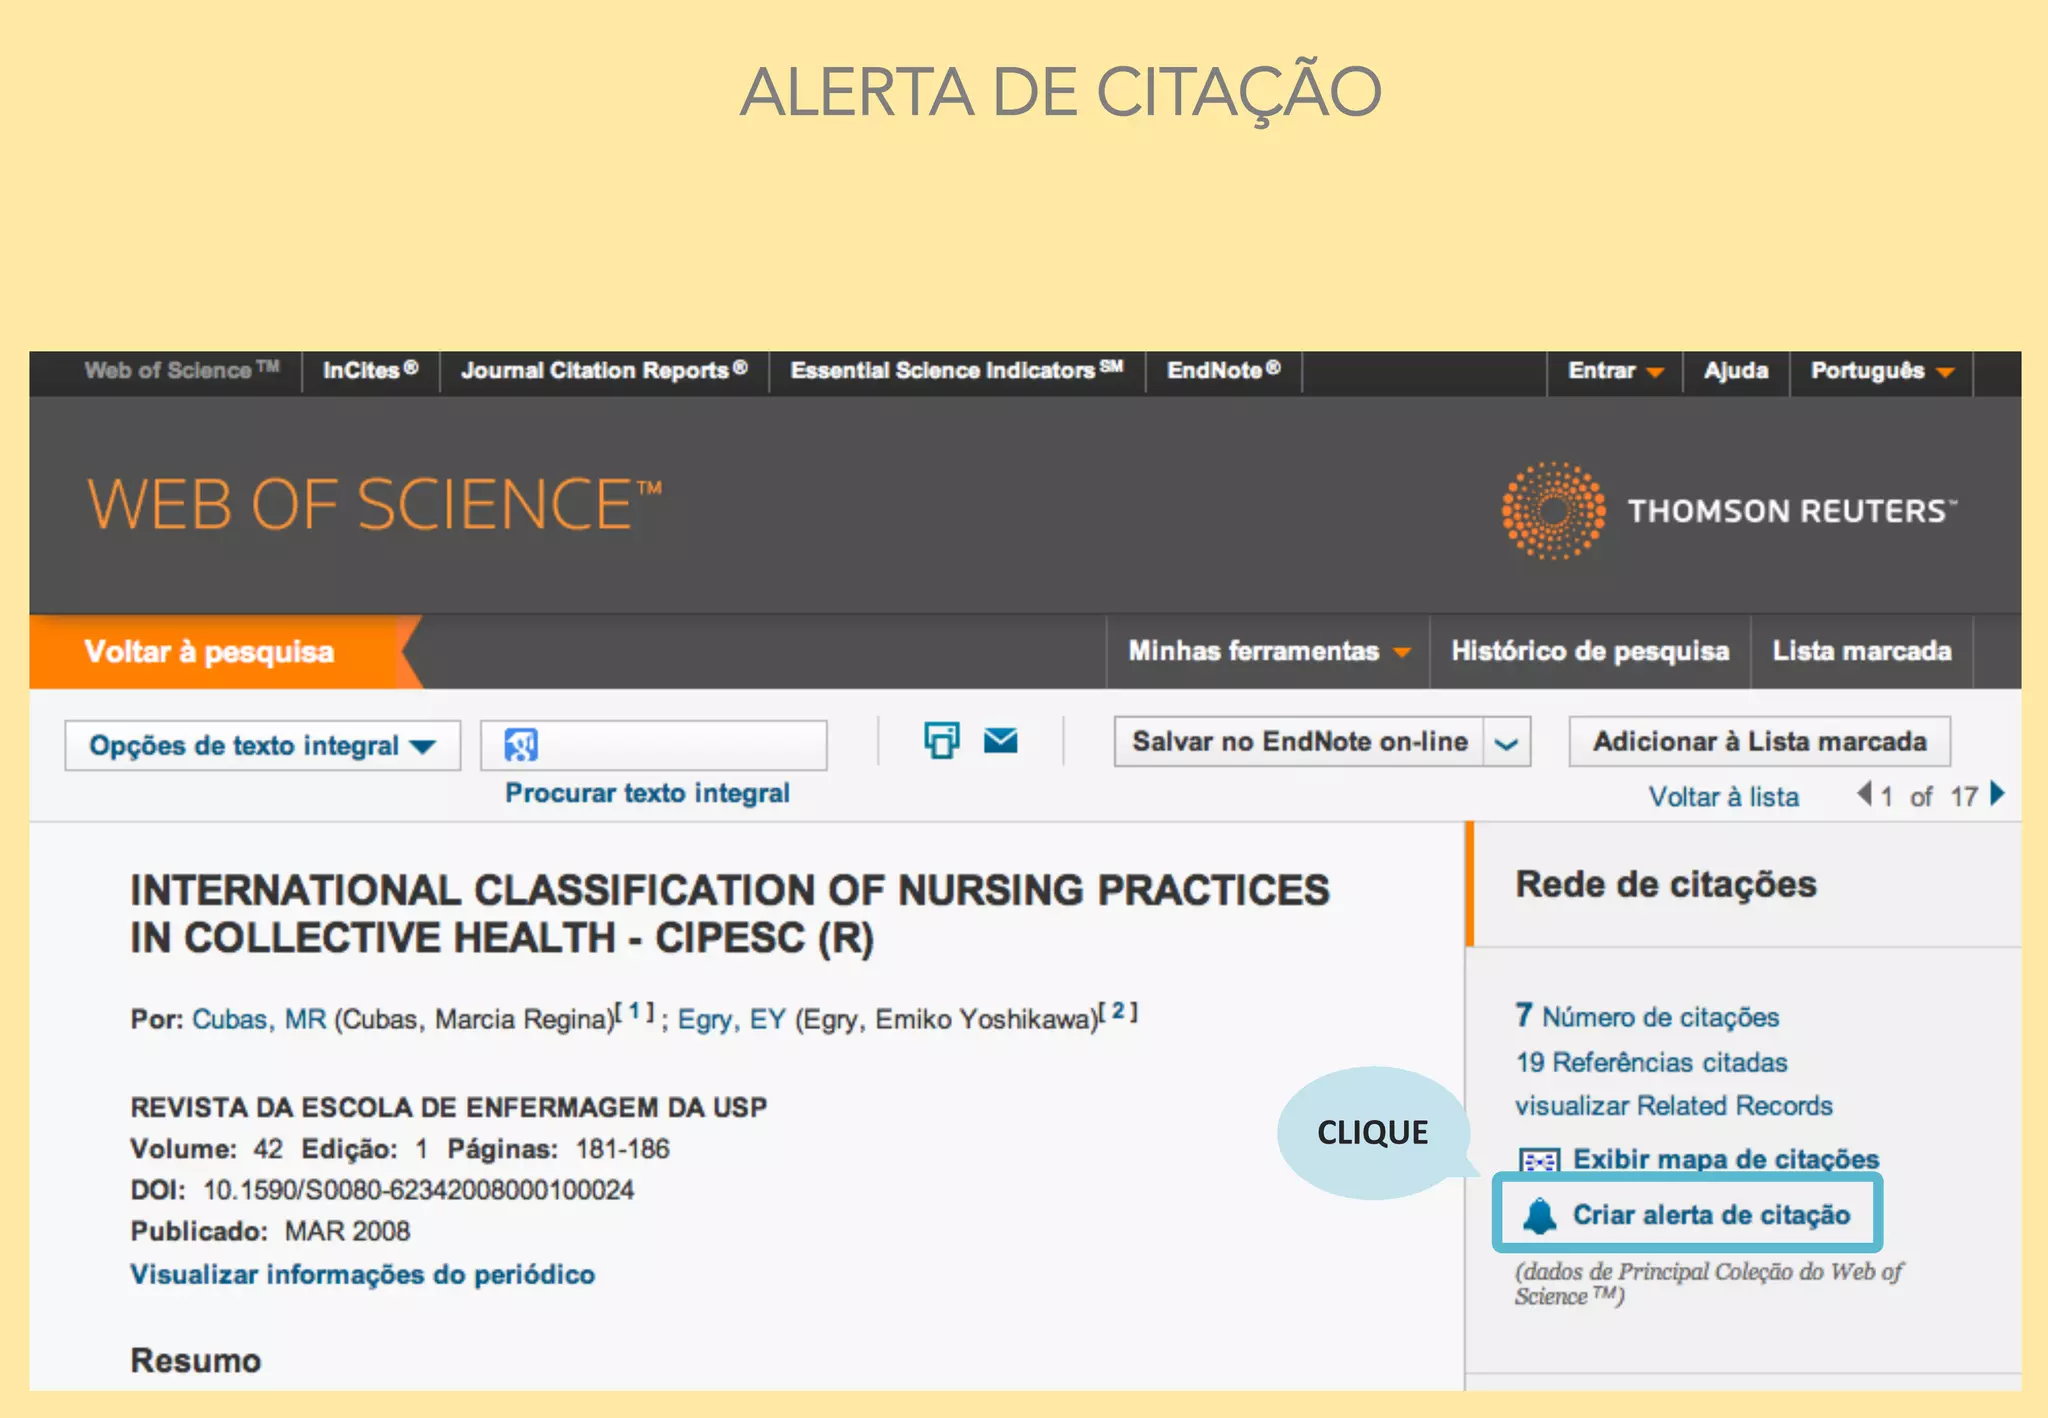The width and height of the screenshot is (2048, 1418).
Task: Click Exibir mapa de citações link
Action: point(1726,1159)
